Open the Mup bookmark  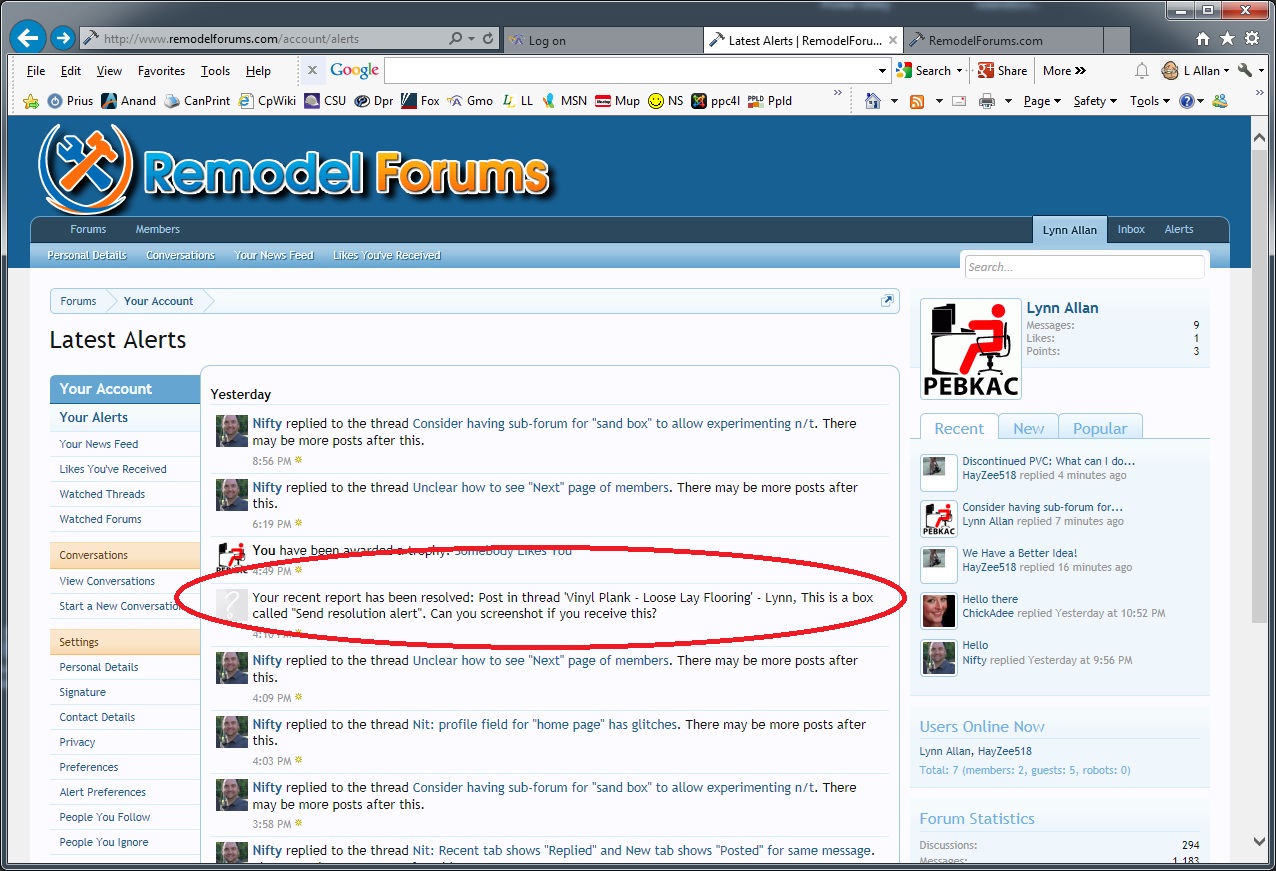point(617,101)
